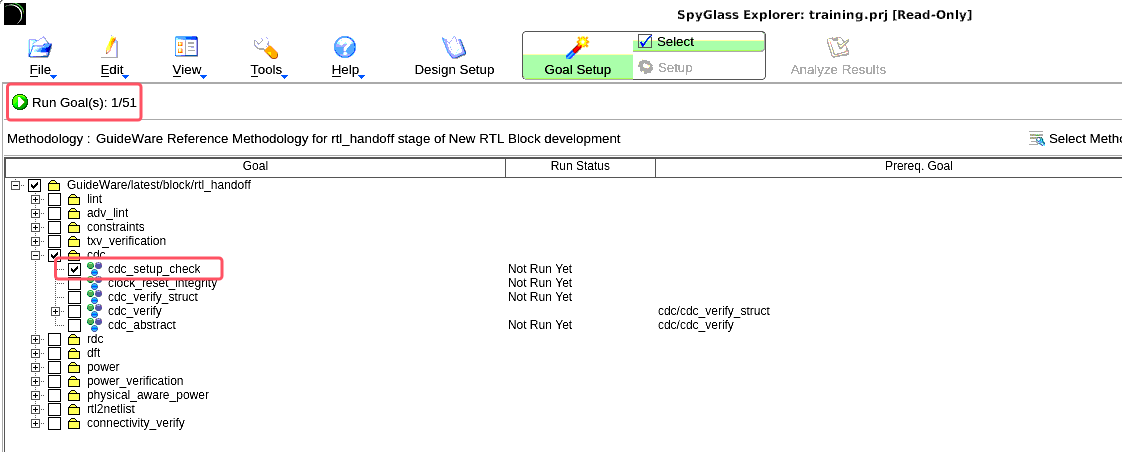Check the lint goal group checkbox
Viewport: 1122px width, 452px height.
[54, 199]
